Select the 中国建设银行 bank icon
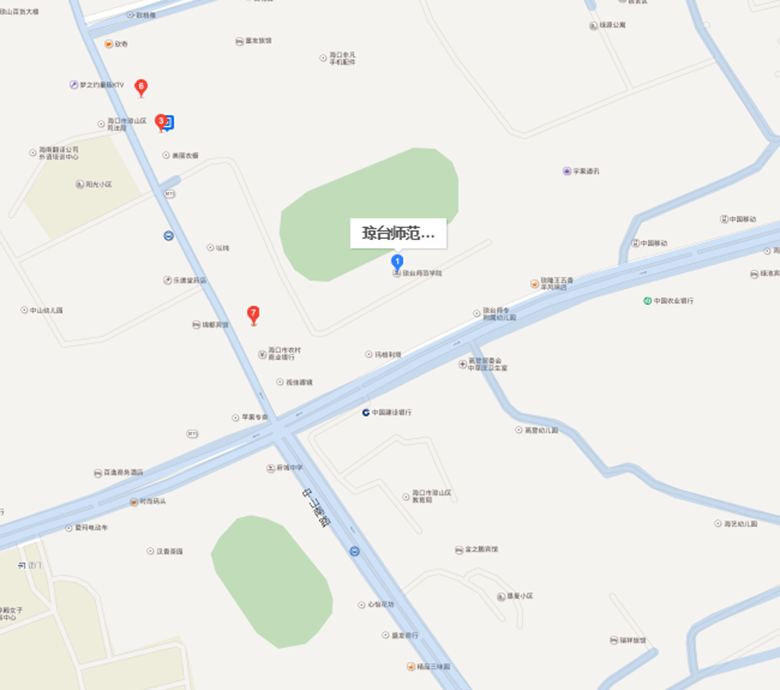The image size is (780, 690). 366,412
